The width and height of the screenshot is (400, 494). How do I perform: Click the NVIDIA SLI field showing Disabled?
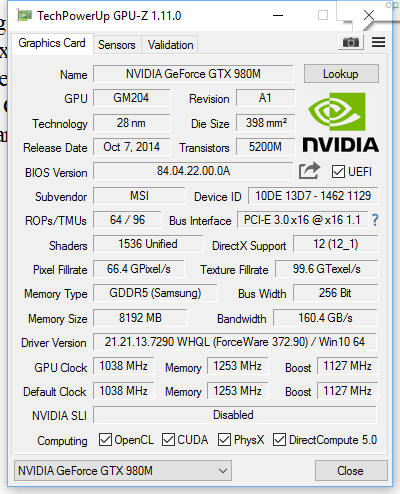click(x=235, y=415)
